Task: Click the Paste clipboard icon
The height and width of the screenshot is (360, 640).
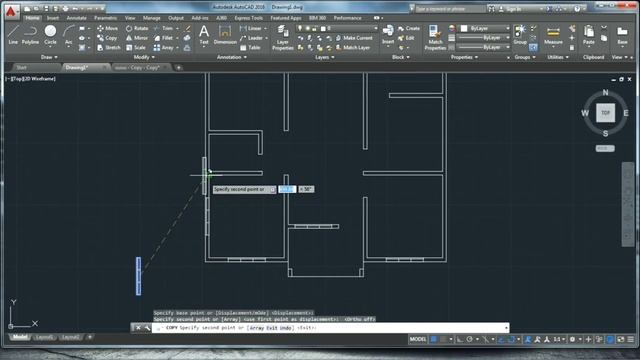Action: (589, 34)
